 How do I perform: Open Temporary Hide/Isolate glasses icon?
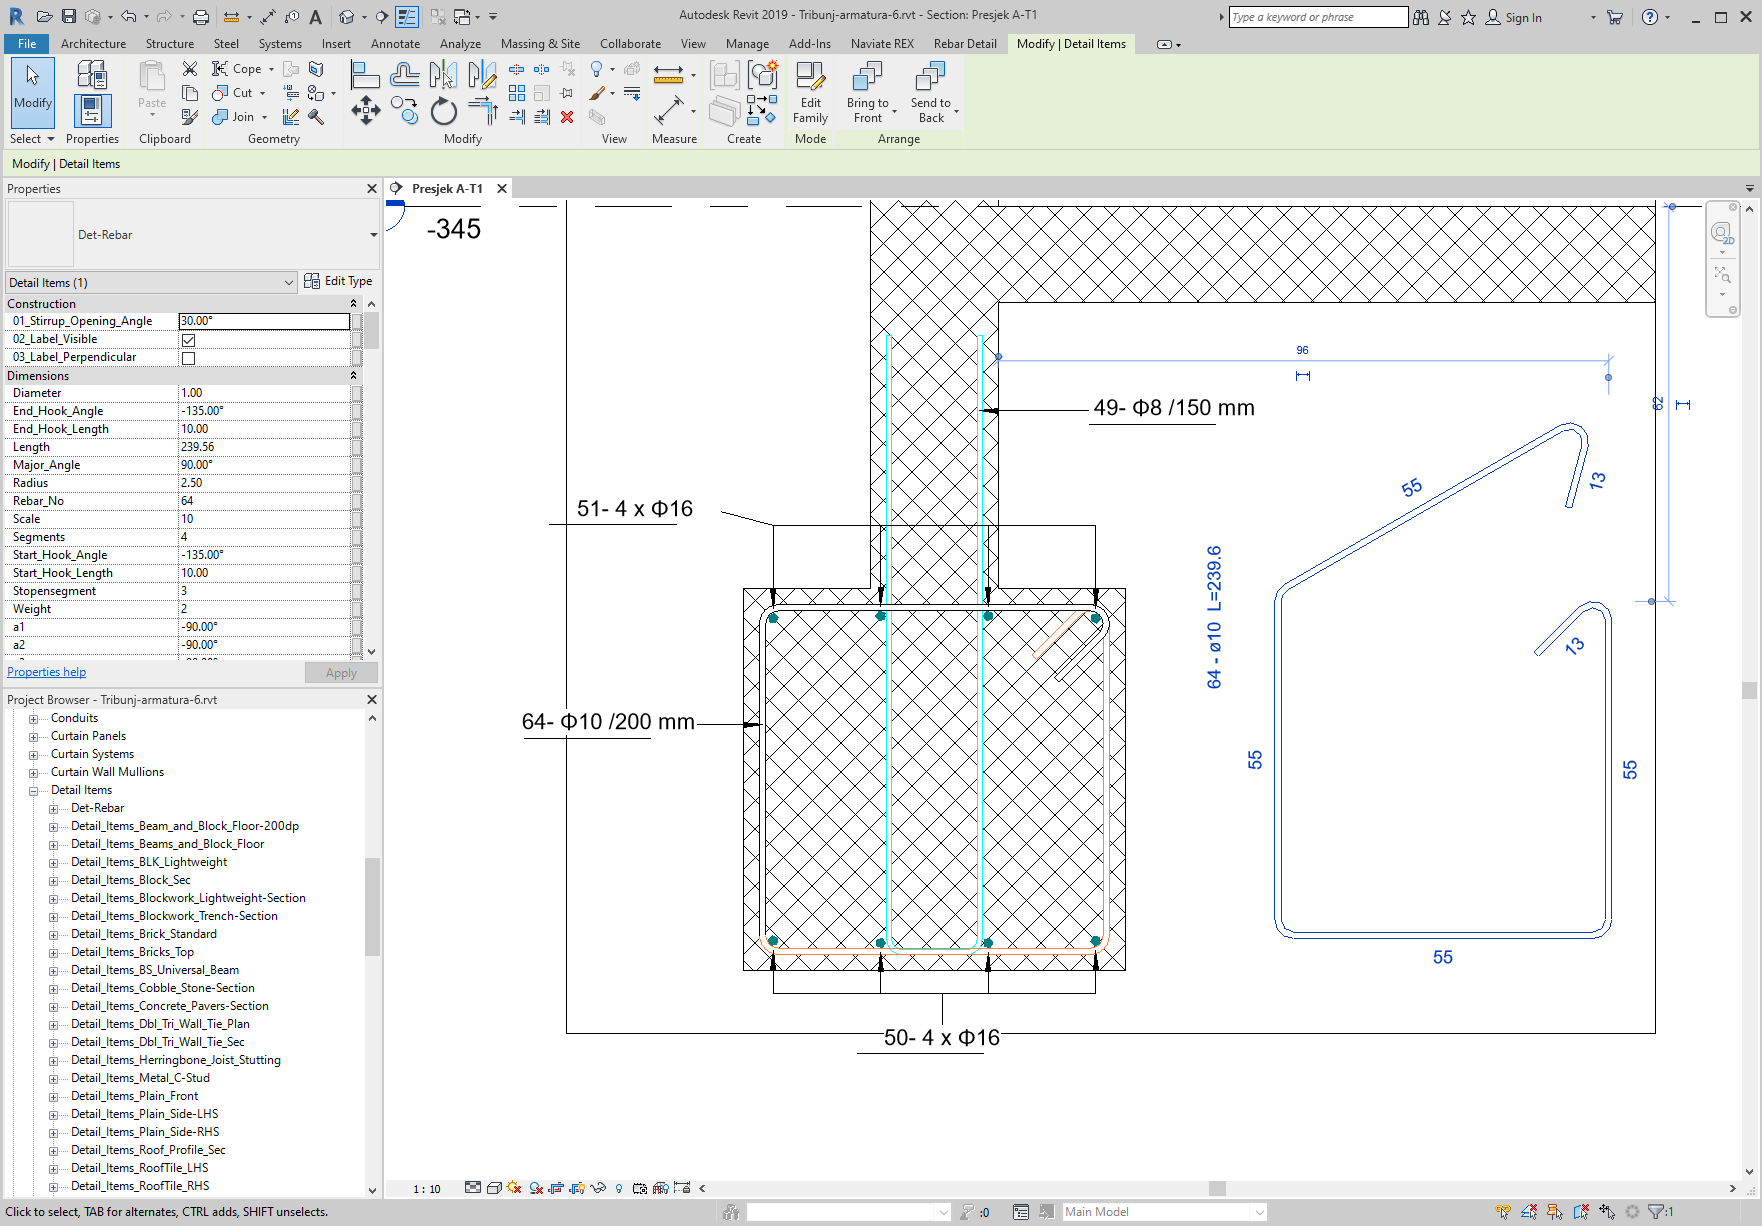pos(598,1188)
